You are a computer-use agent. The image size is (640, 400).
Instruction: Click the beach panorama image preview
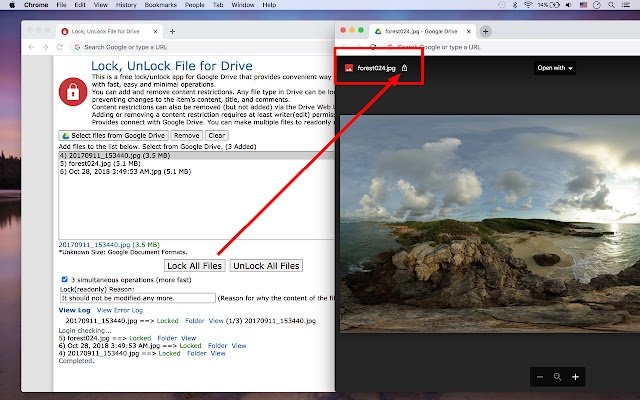(x=490, y=224)
